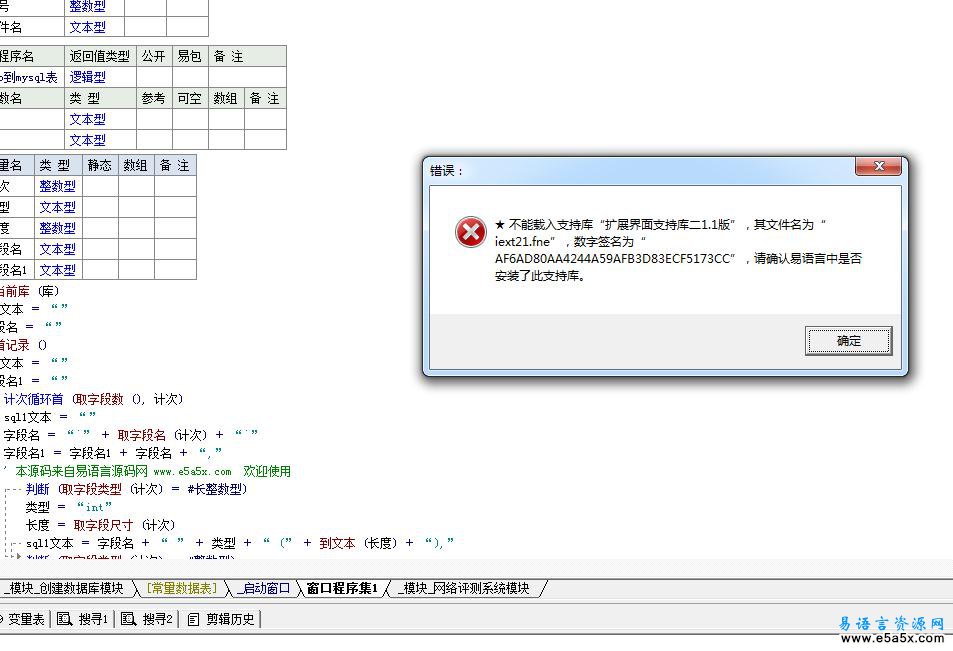Screen dimensions: 953x651
Task: Click the green comment line with www.e5a5x.com
Action: click(x=153, y=471)
